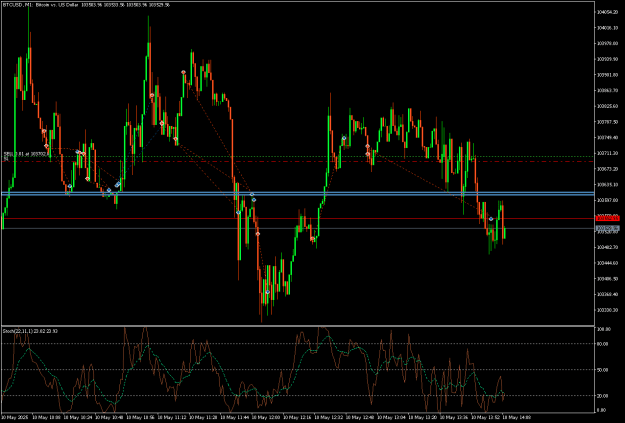Click the 50.00 stochastic level label

click(x=601, y=370)
